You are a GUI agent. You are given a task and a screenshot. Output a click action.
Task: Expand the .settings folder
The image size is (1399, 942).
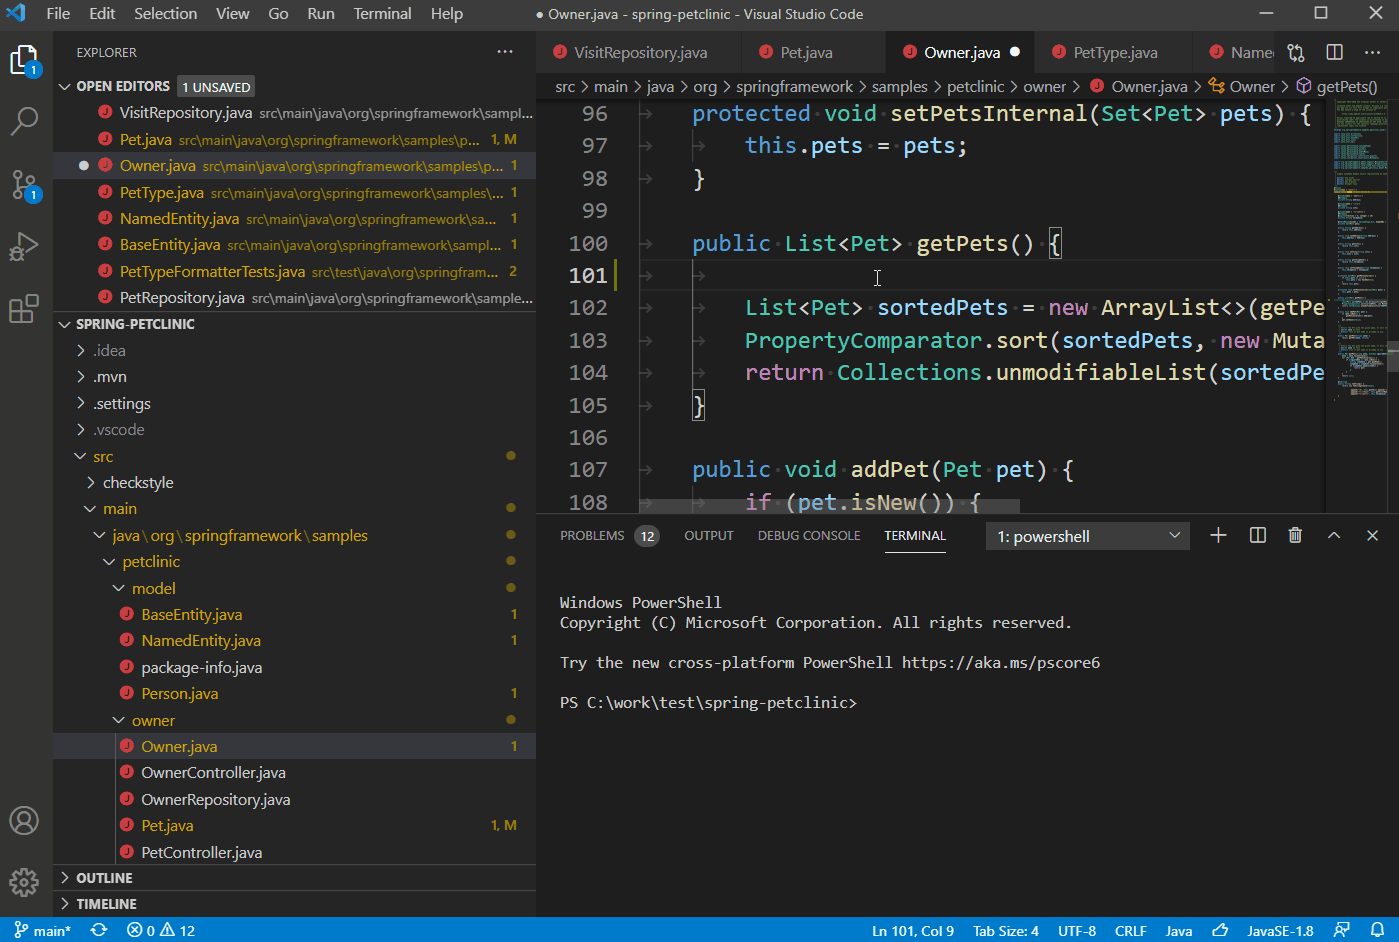[x=122, y=403]
